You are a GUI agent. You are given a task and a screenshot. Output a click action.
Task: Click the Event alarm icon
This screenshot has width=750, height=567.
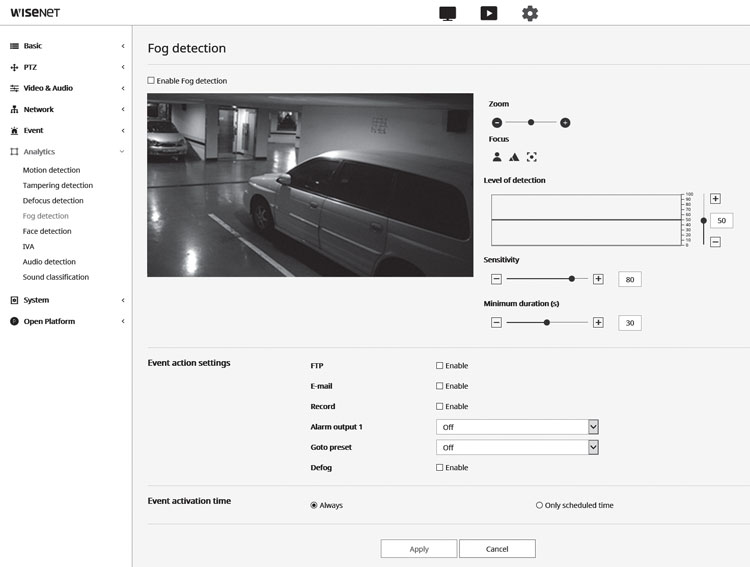[x=14, y=131]
